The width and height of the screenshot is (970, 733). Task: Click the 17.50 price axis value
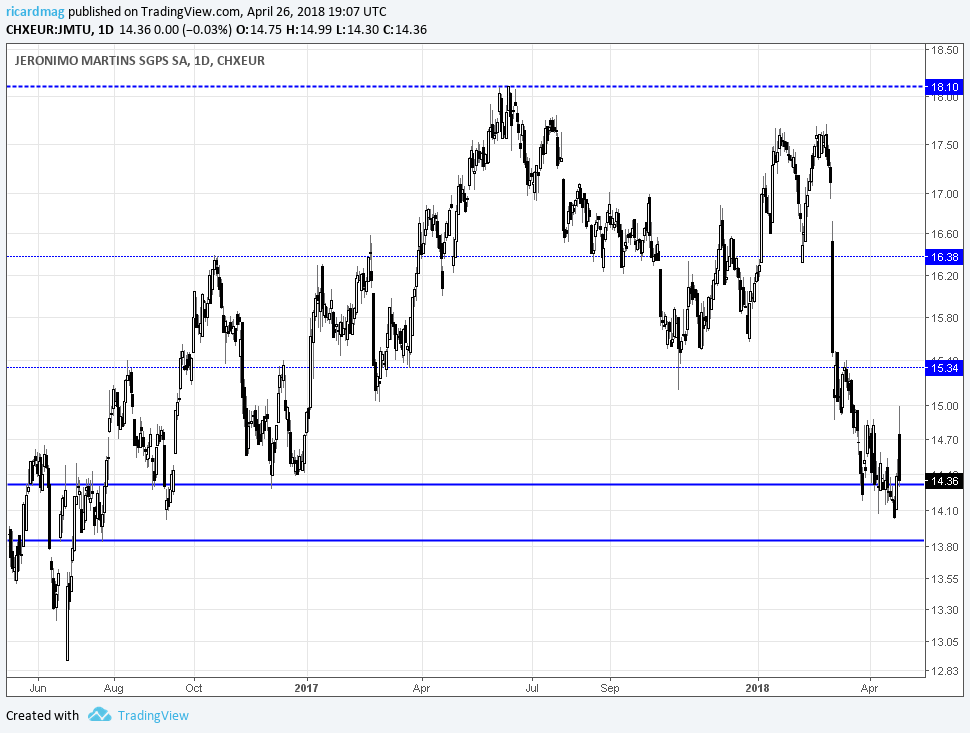click(945, 145)
